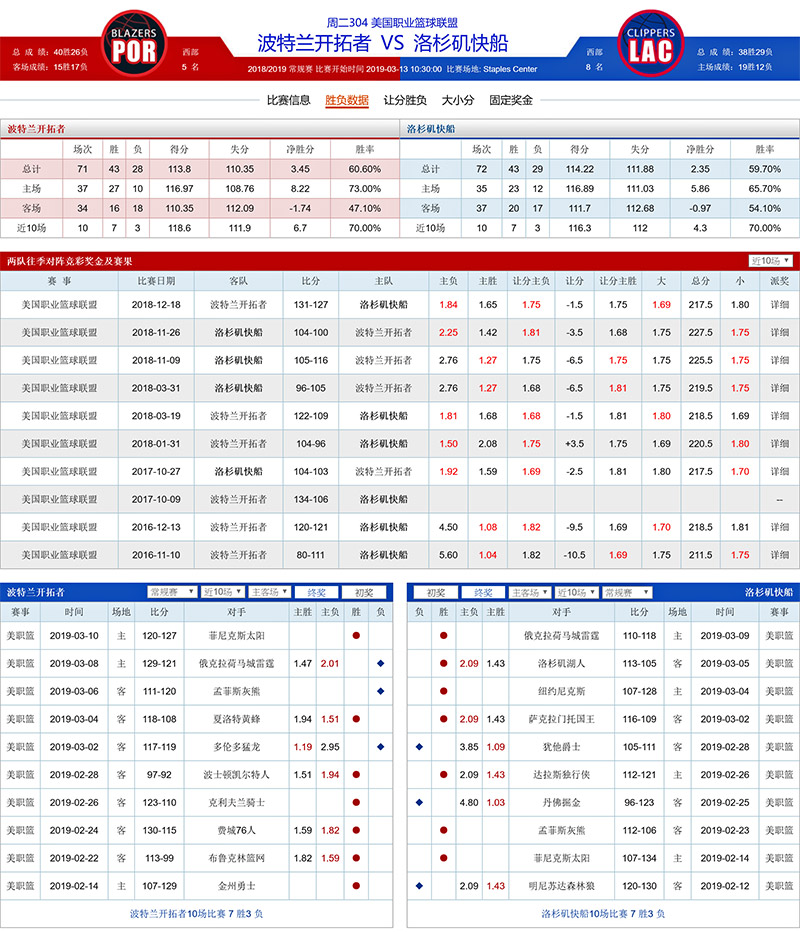Click the red dot in the 金州勇士 row
The height and width of the screenshot is (932, 800).
tap(356, 886)
